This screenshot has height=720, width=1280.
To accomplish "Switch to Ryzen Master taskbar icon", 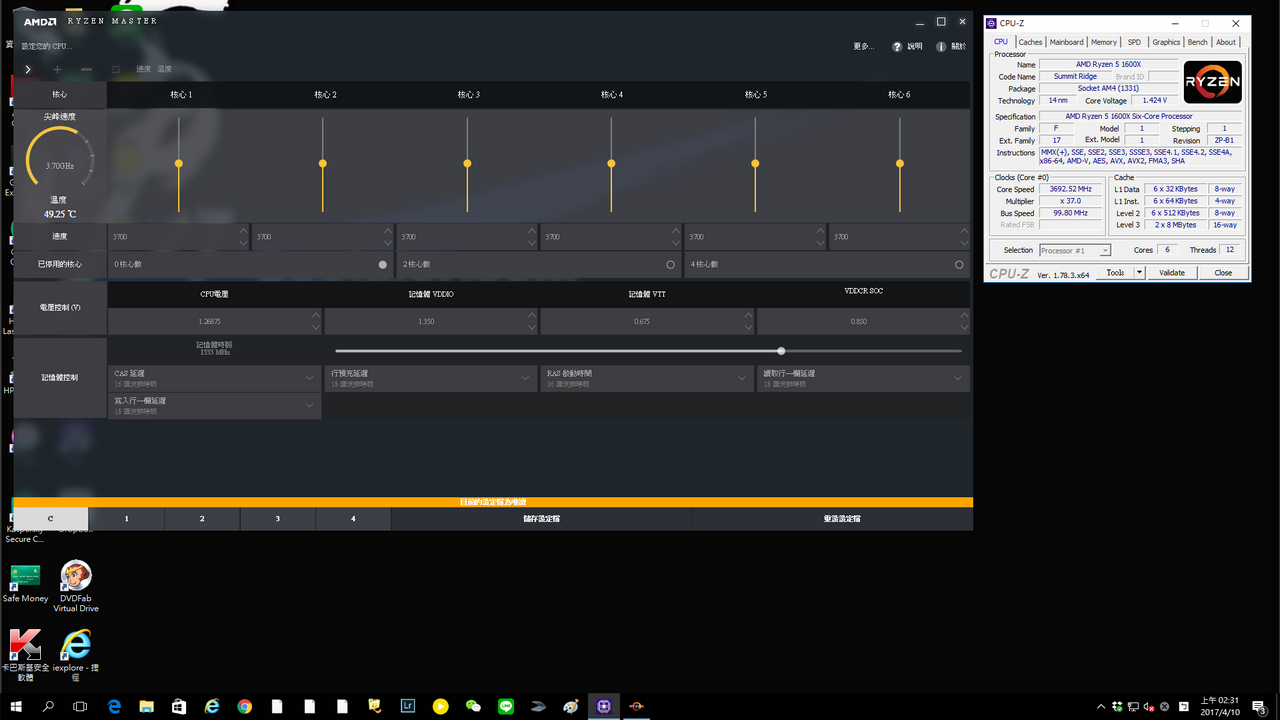I will [636, 706].
